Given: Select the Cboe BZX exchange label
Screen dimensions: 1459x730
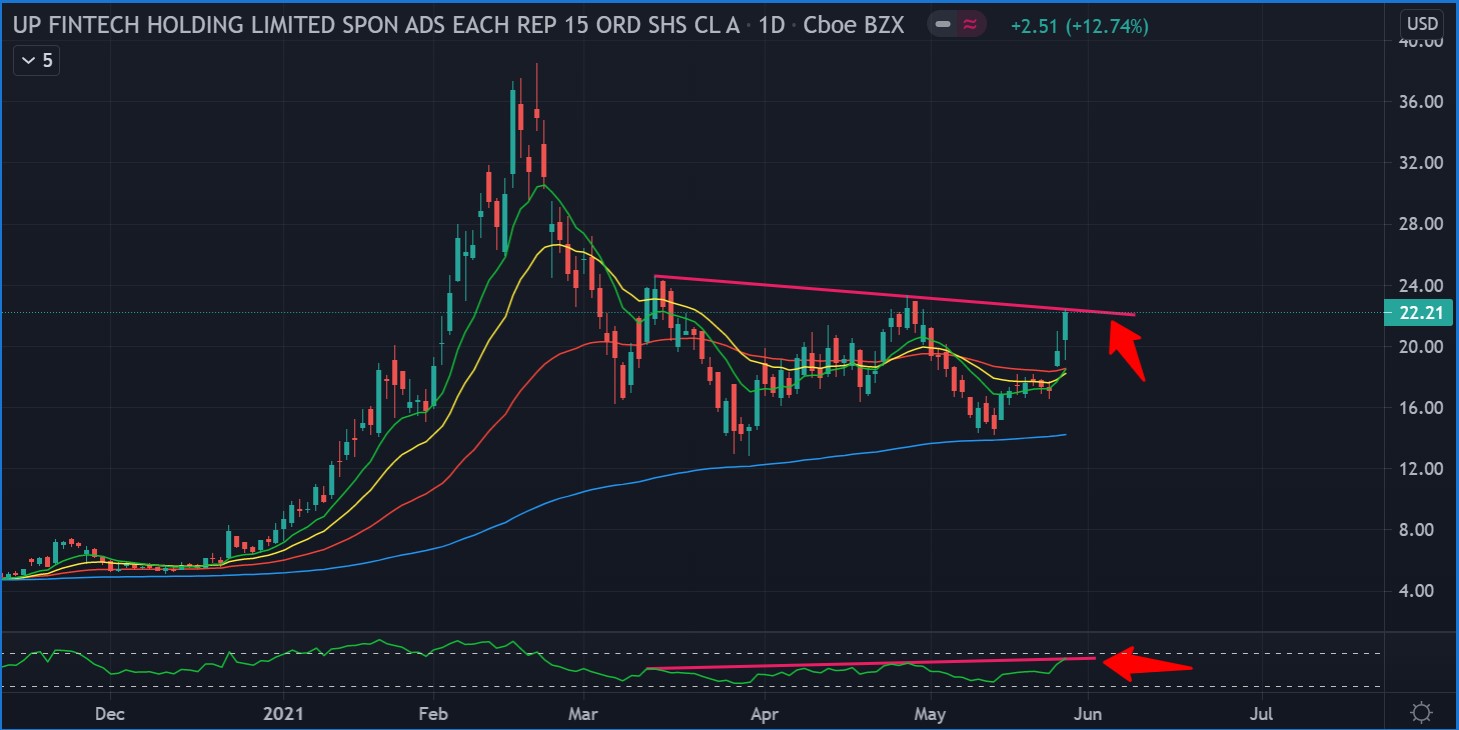Looking at the screenshot, I should click(x=853, y=25).
